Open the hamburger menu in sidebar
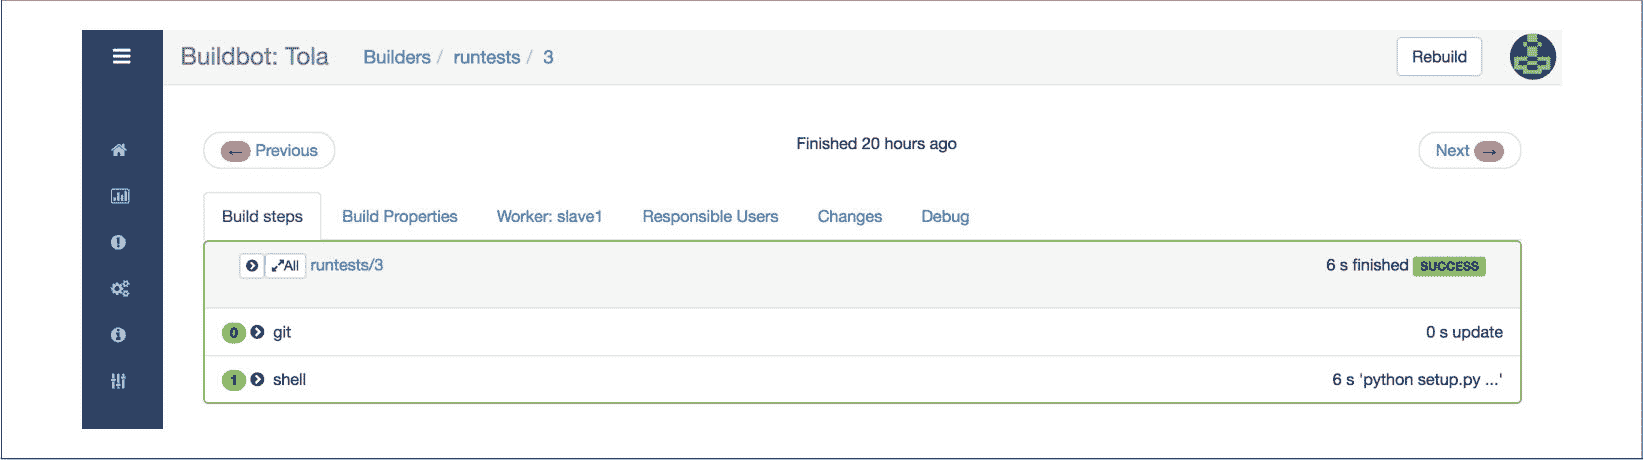 [121, 56]
